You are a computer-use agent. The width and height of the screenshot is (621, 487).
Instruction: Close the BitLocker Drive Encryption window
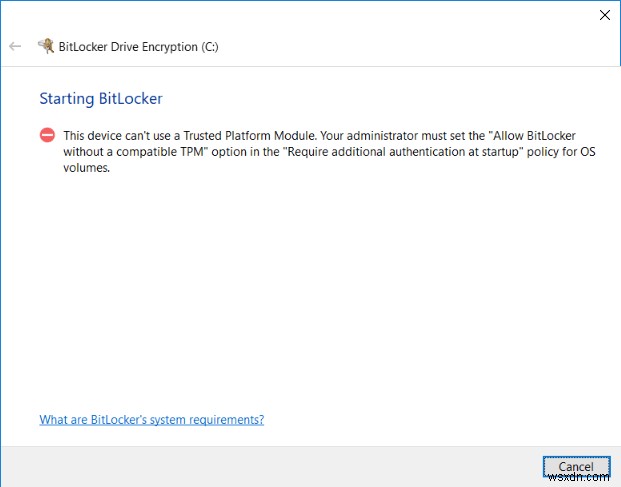(x=604, y=15)
